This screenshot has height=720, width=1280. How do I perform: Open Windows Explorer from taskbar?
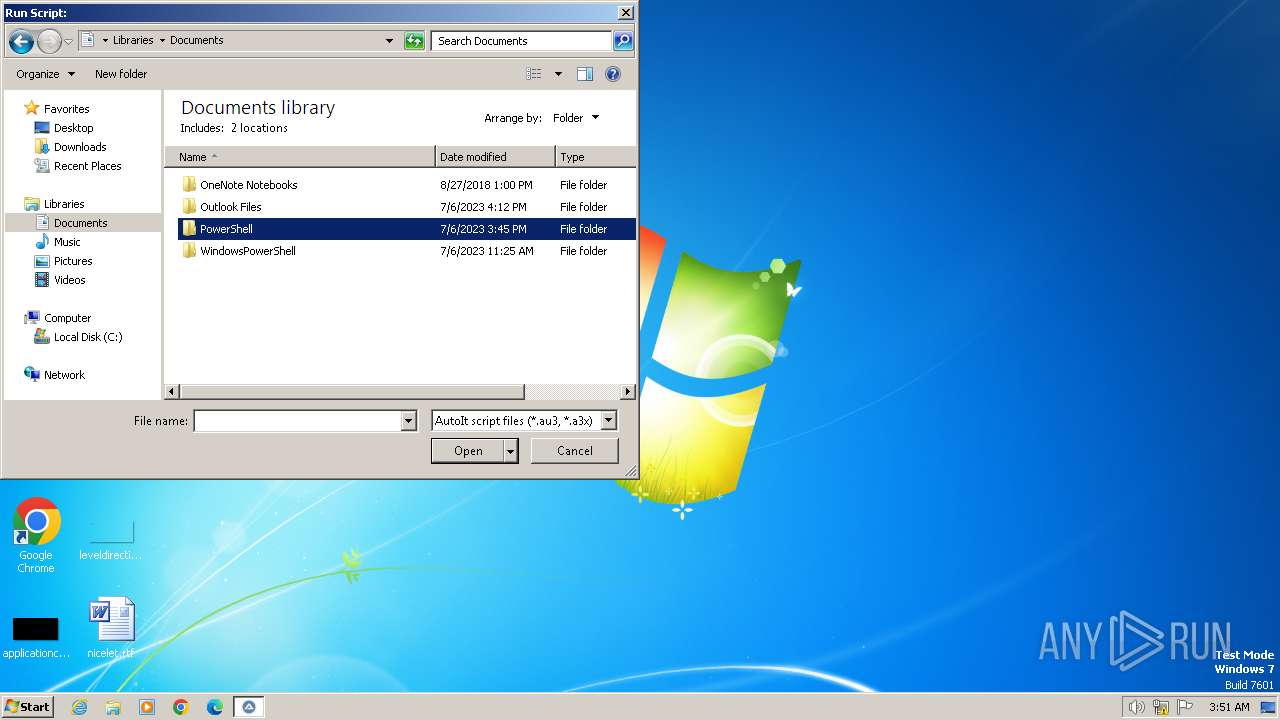click(x=113, y=707)
